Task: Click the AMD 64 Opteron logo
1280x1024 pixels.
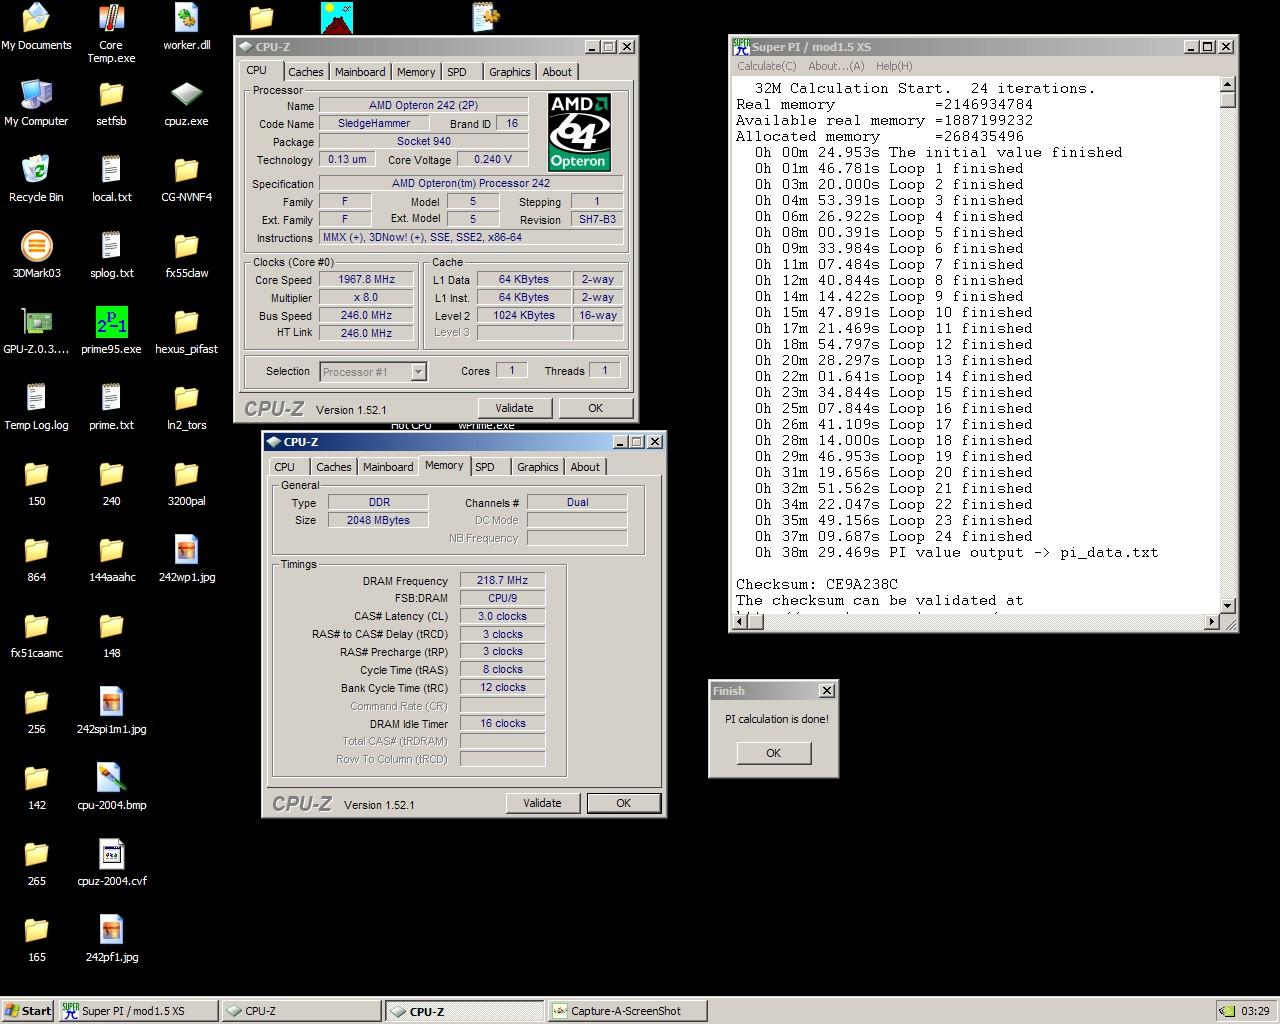Action: (579, 132)
